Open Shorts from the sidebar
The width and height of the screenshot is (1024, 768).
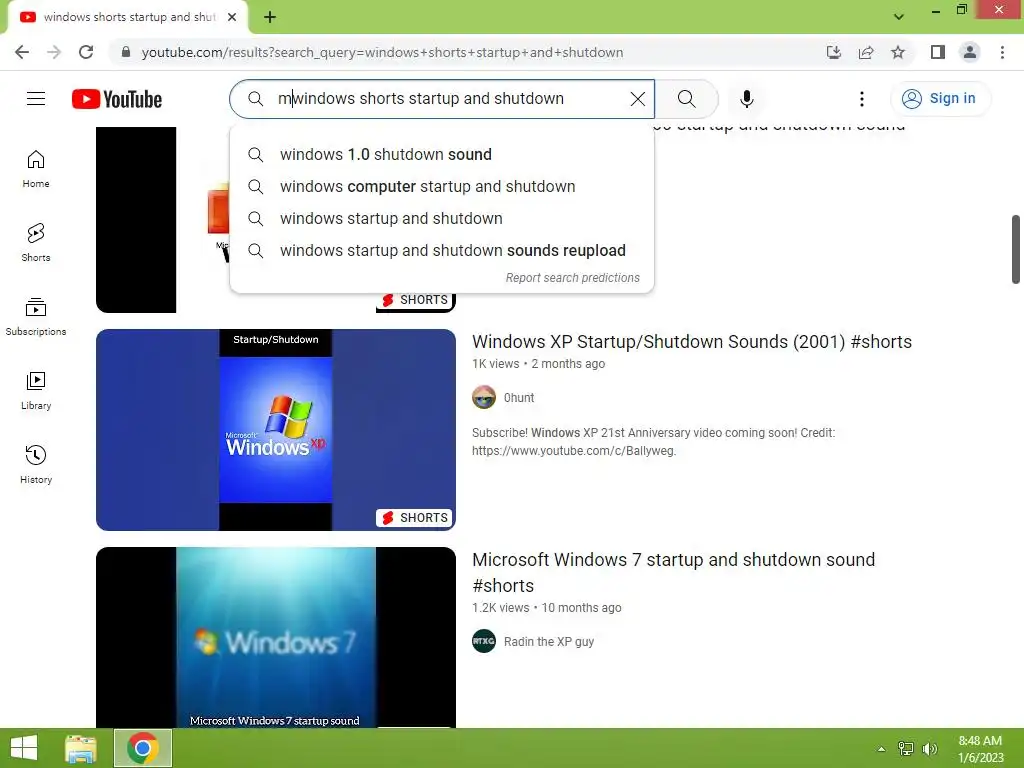click(36, 243)
